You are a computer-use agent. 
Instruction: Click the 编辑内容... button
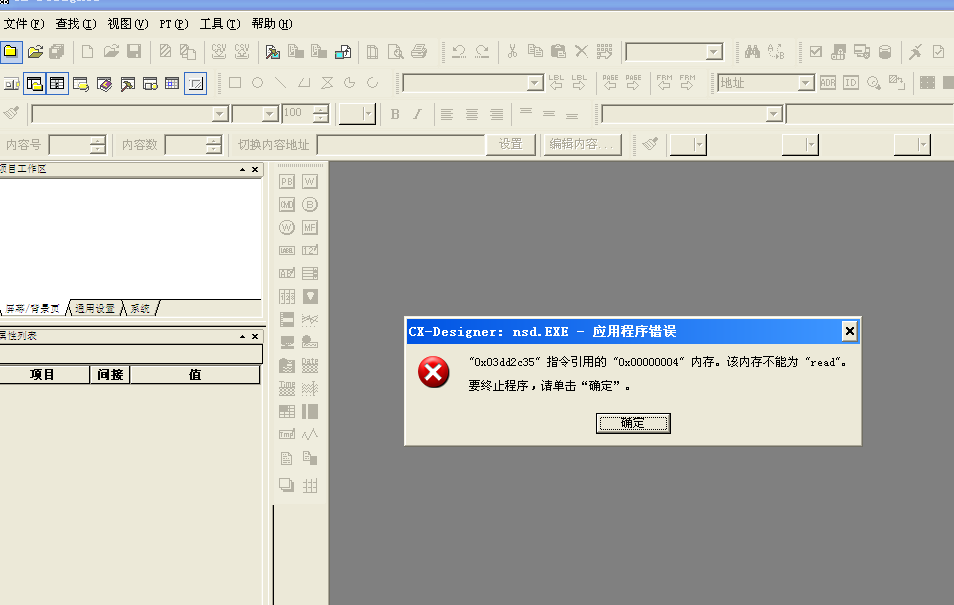583,144
